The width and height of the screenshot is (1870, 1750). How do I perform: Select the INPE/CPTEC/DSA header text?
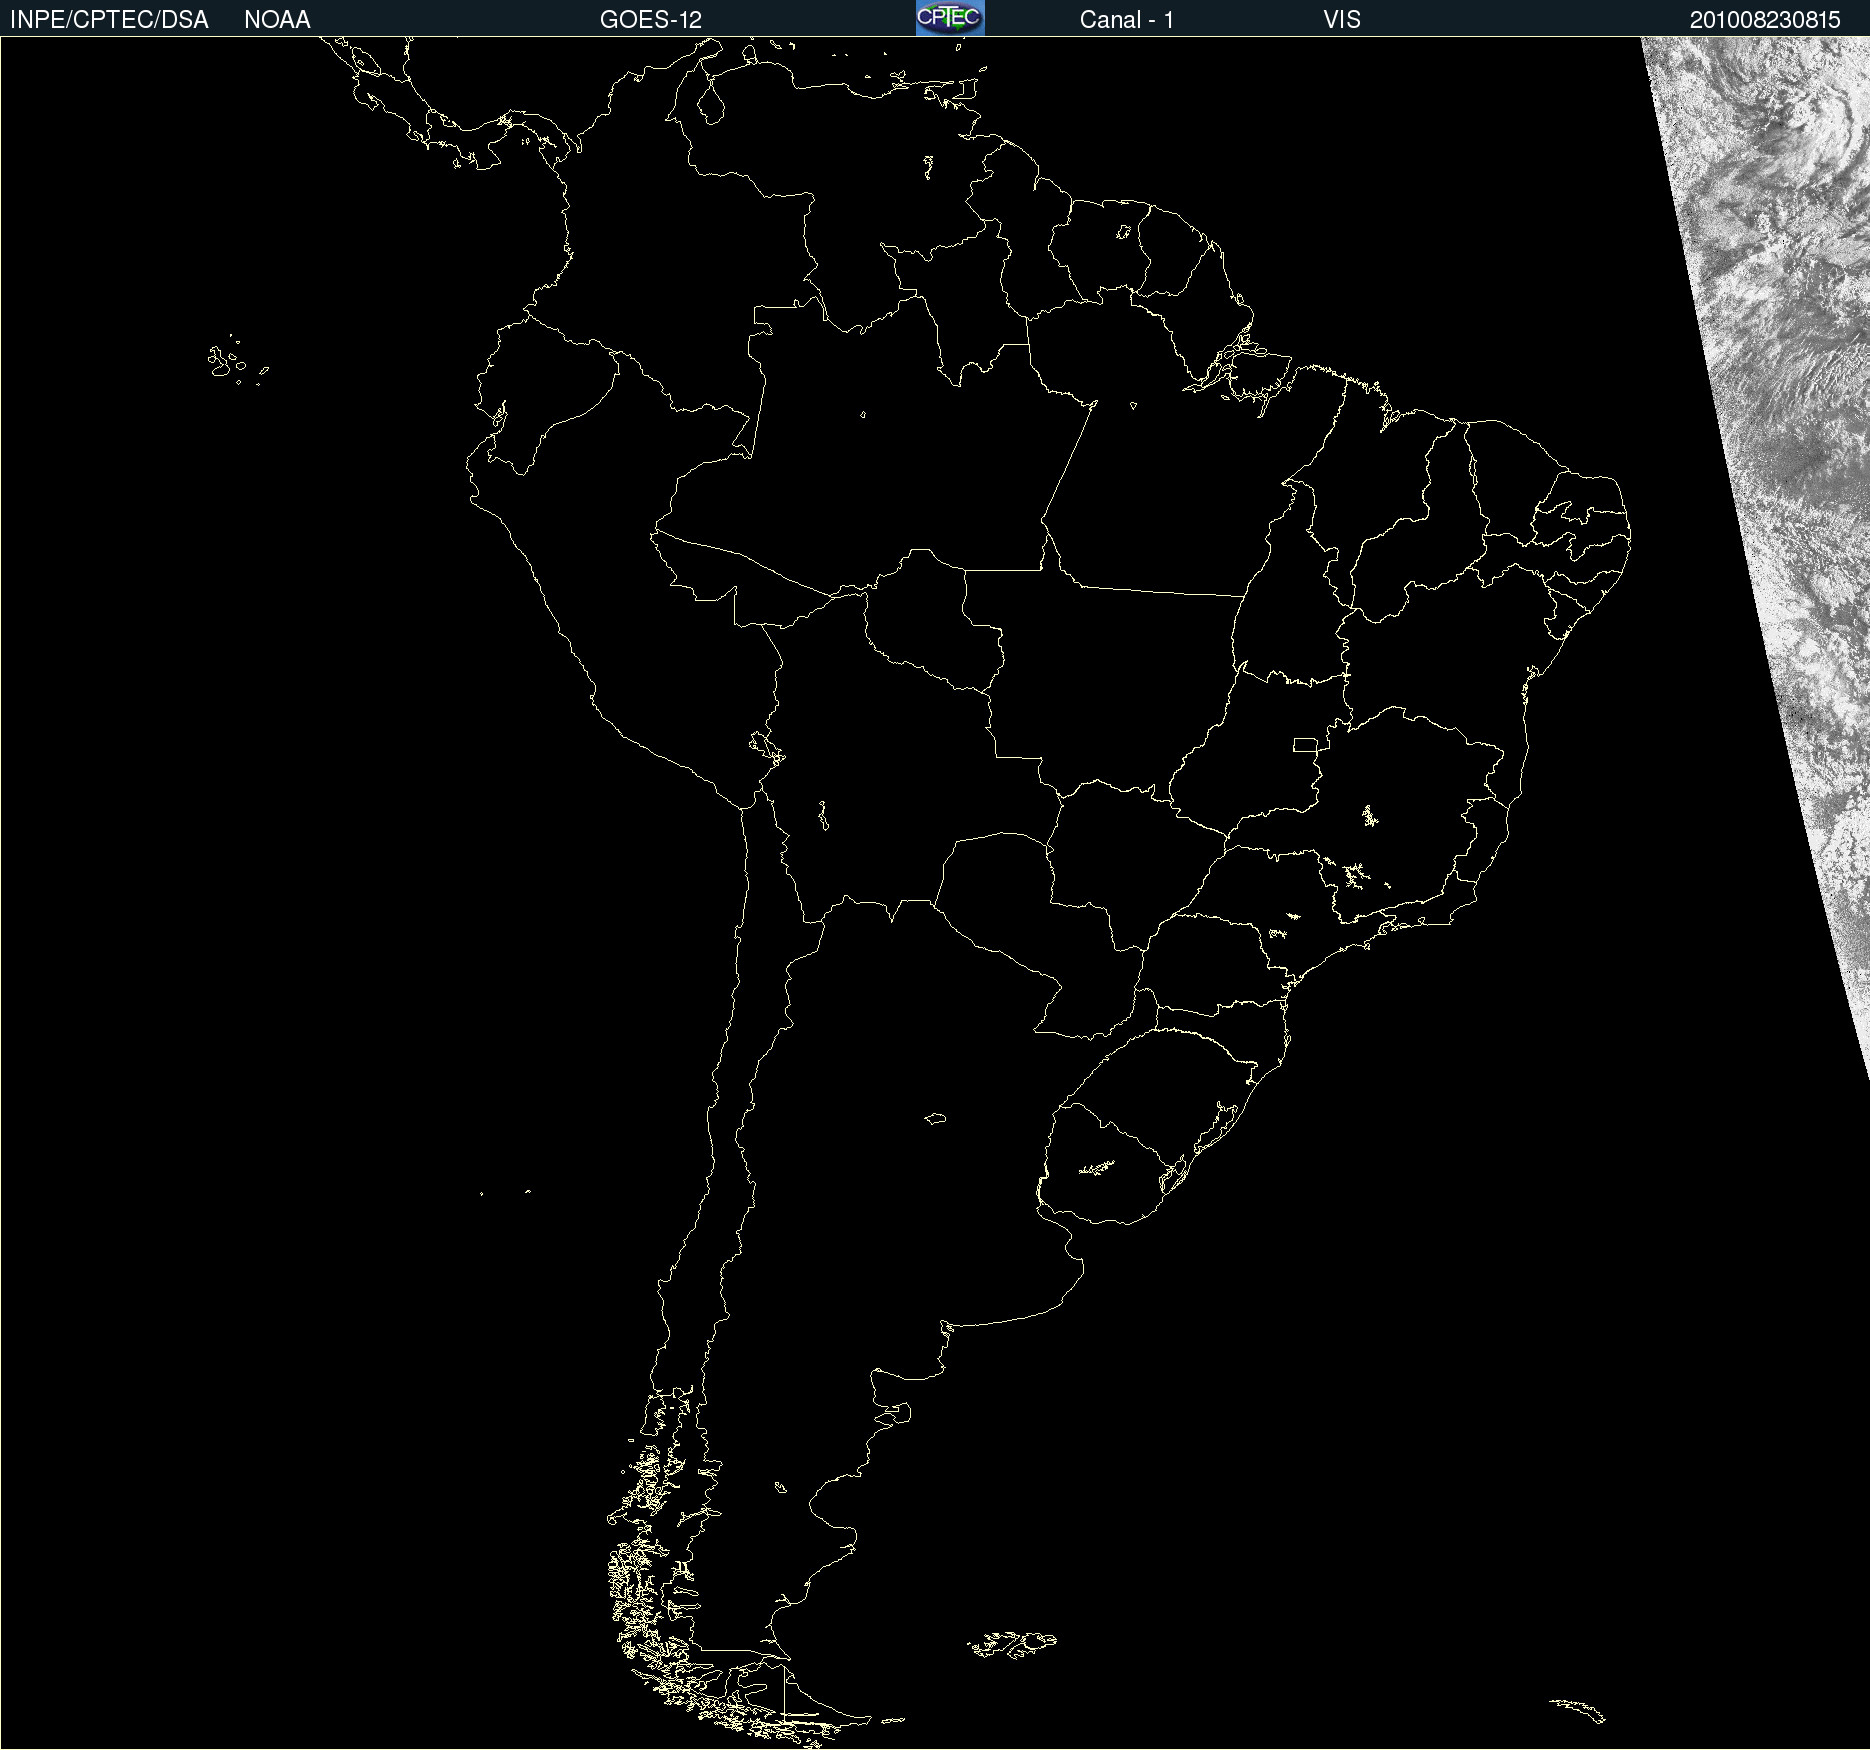pos(109,20)
